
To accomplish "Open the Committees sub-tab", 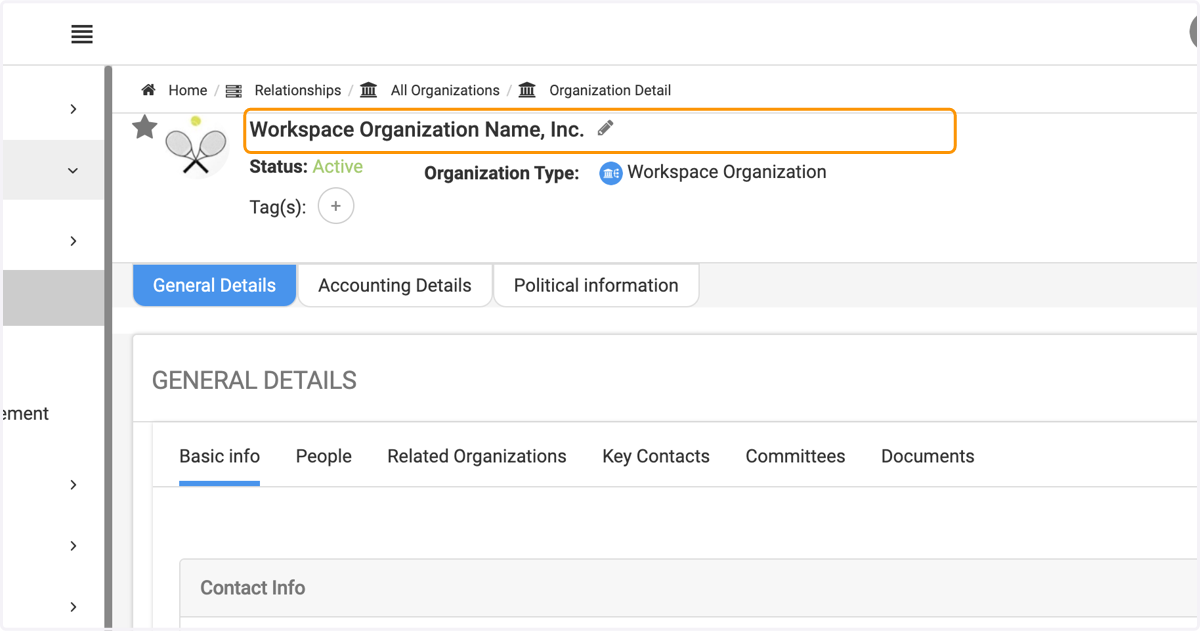I will click(795, 457).
